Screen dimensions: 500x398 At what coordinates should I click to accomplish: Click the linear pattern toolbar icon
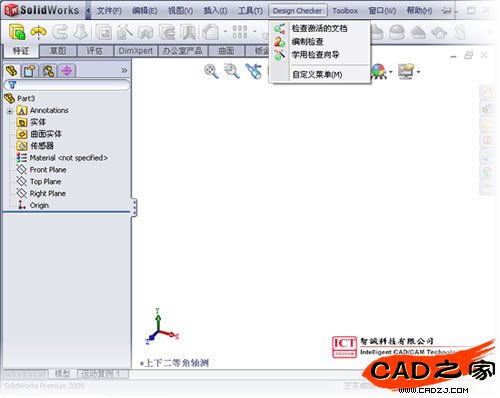(240, 32)
